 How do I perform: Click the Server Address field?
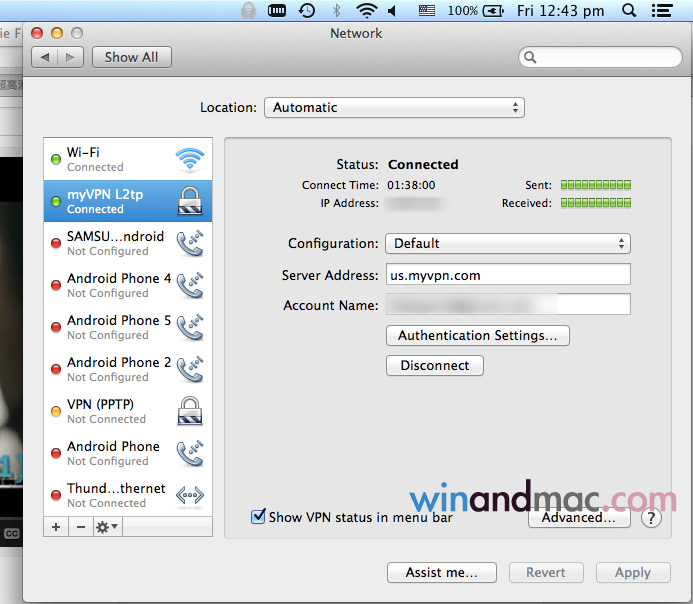(508, 275)
